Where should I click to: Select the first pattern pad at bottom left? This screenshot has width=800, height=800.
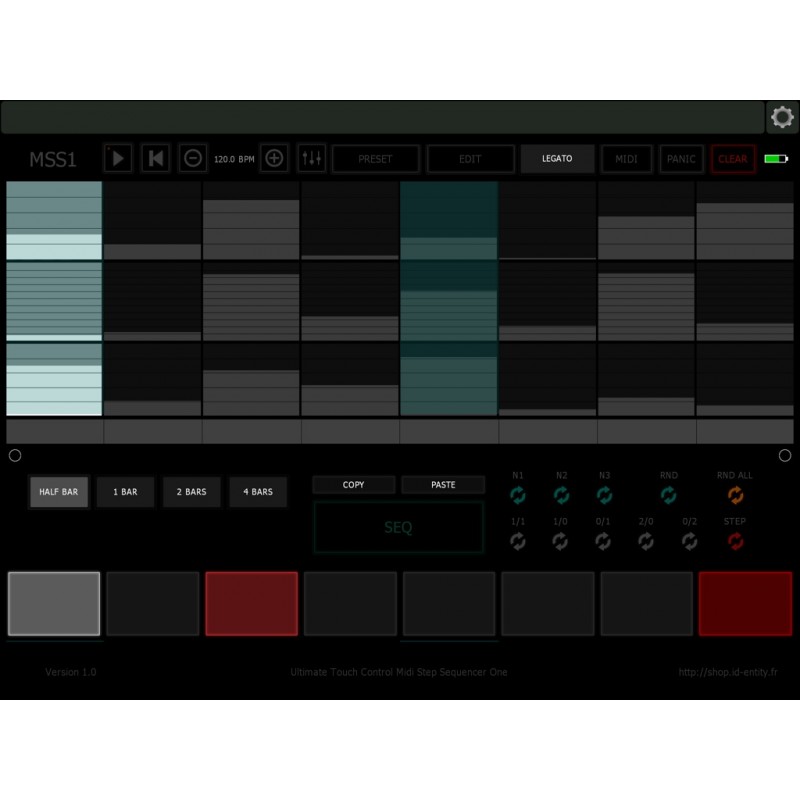tap(54, 604)
